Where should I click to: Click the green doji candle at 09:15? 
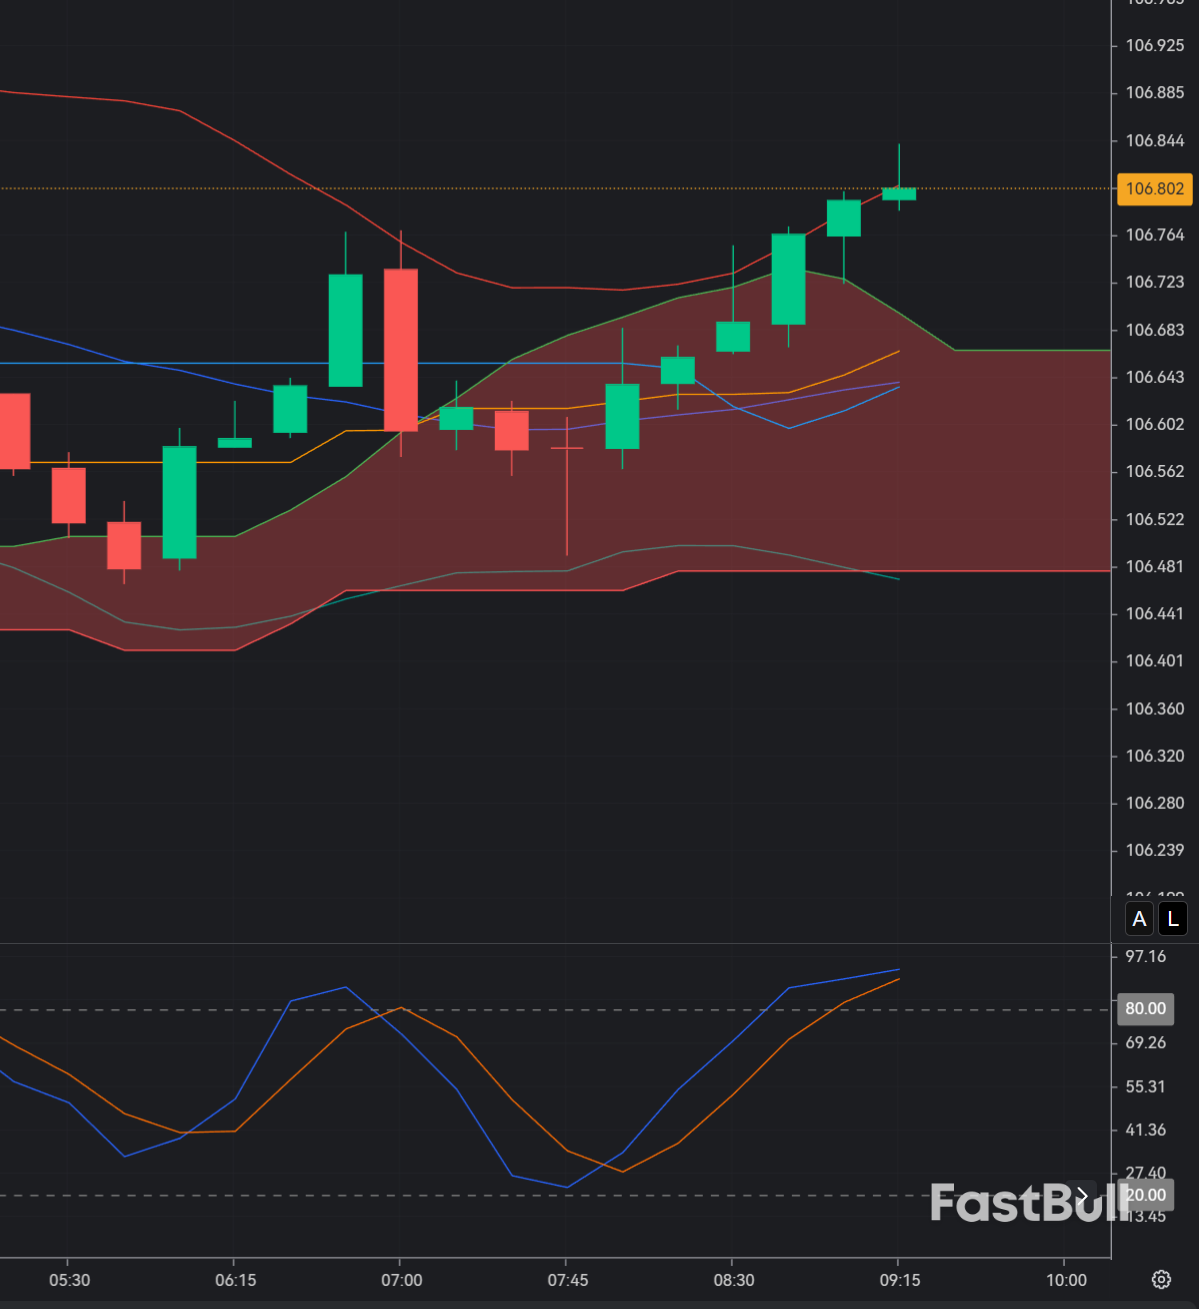899,193
